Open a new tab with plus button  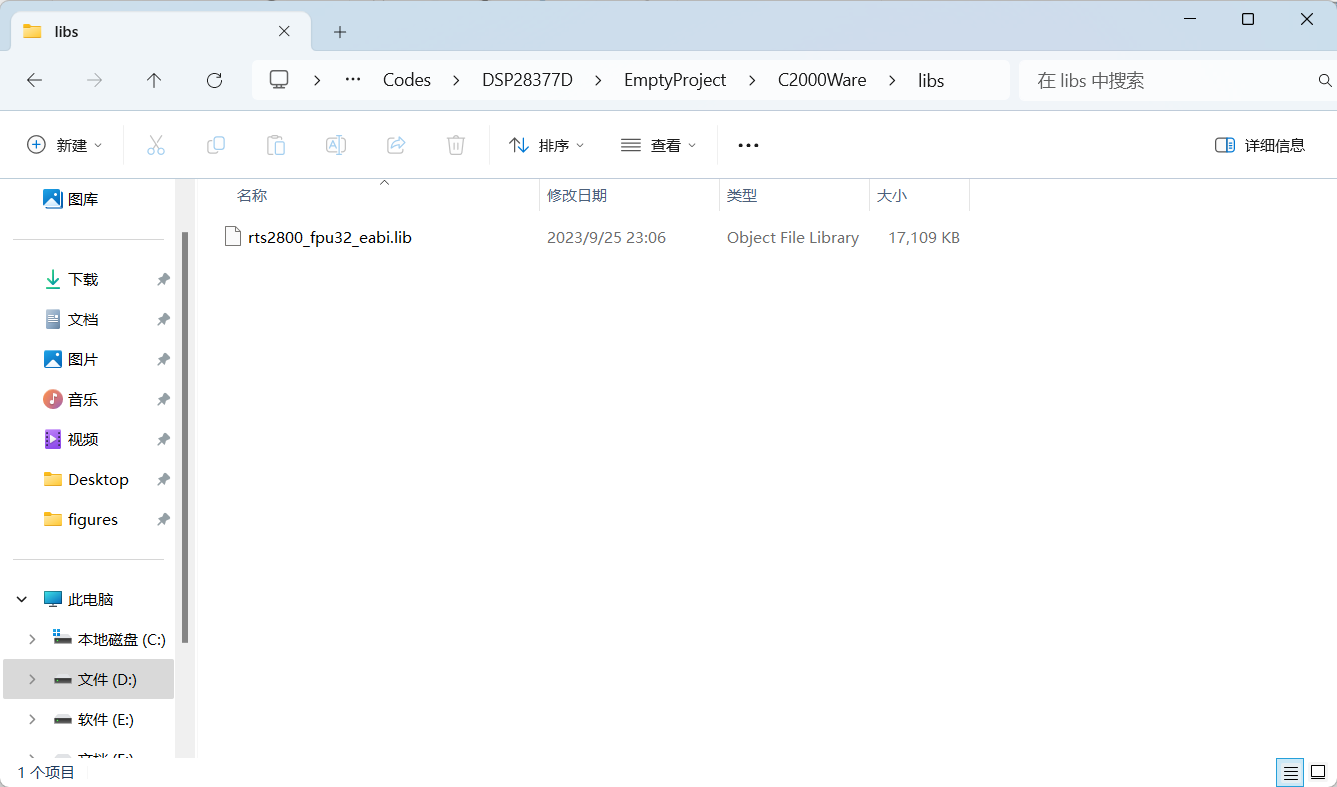tap(340, 32)
